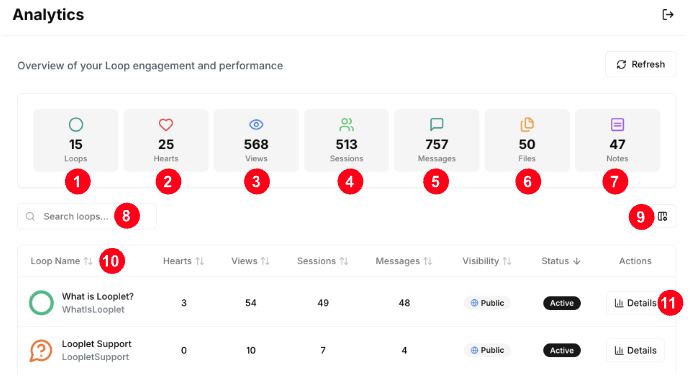Click Public badge in What is Looplet row
690x382 pixels.
pyautogui.click(x=487, y=303)
